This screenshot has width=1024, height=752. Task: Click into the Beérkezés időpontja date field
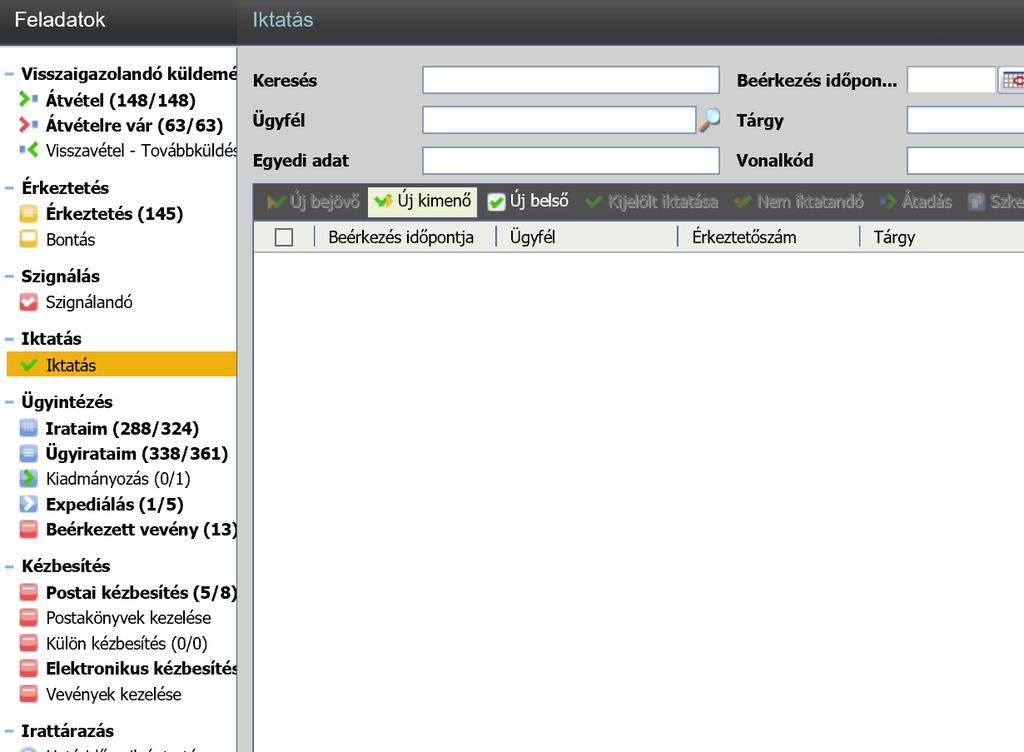click(x=951, y=80)
